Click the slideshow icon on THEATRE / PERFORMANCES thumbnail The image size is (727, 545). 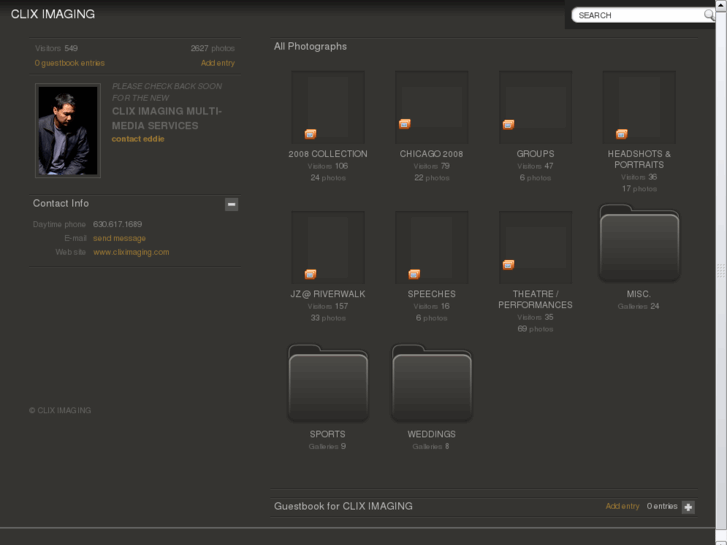point(509,264)
